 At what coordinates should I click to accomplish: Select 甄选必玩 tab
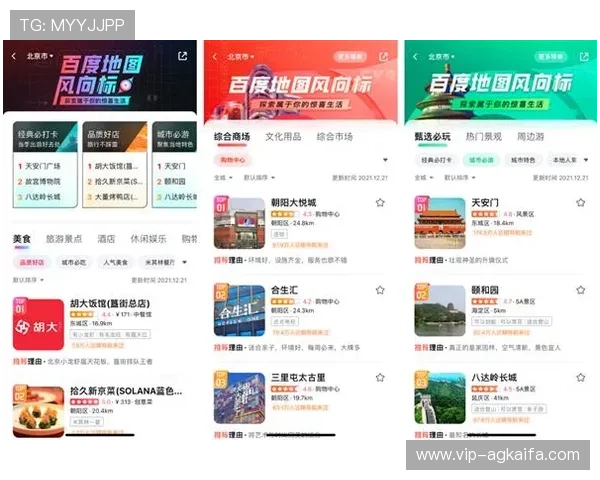[432, 137]
